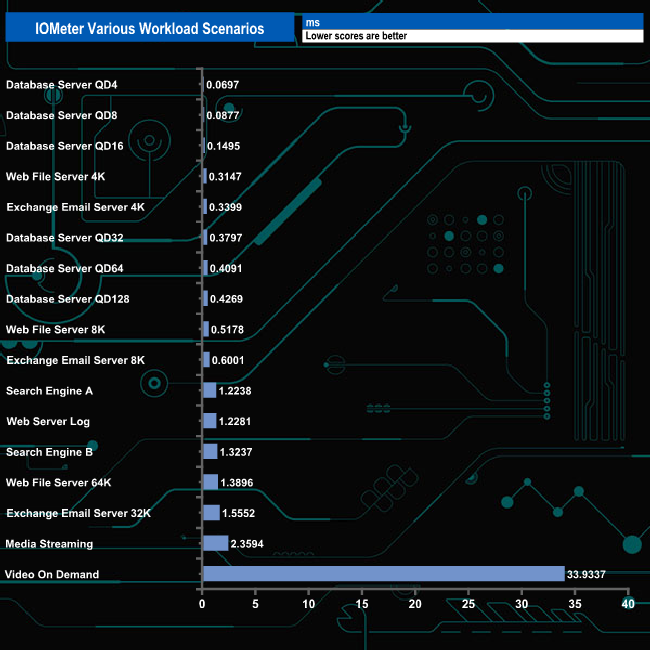Click the Web File Server 64K bar
650x650 pixels.
click(x=210, y=482)
